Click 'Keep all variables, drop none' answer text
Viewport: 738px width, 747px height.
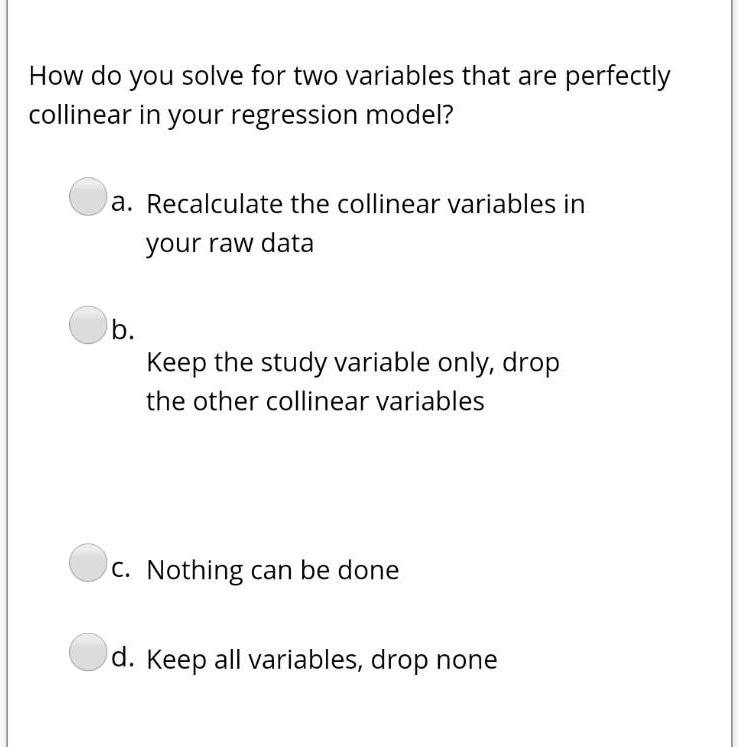(322, 660)
